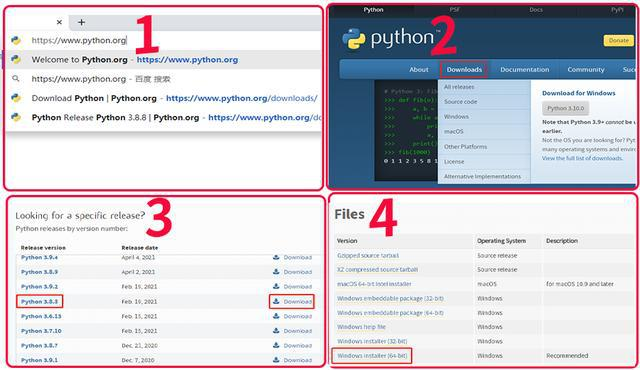Click the 'Python 3.10.0' download button

pyautogui.click(x=565, y=109)
